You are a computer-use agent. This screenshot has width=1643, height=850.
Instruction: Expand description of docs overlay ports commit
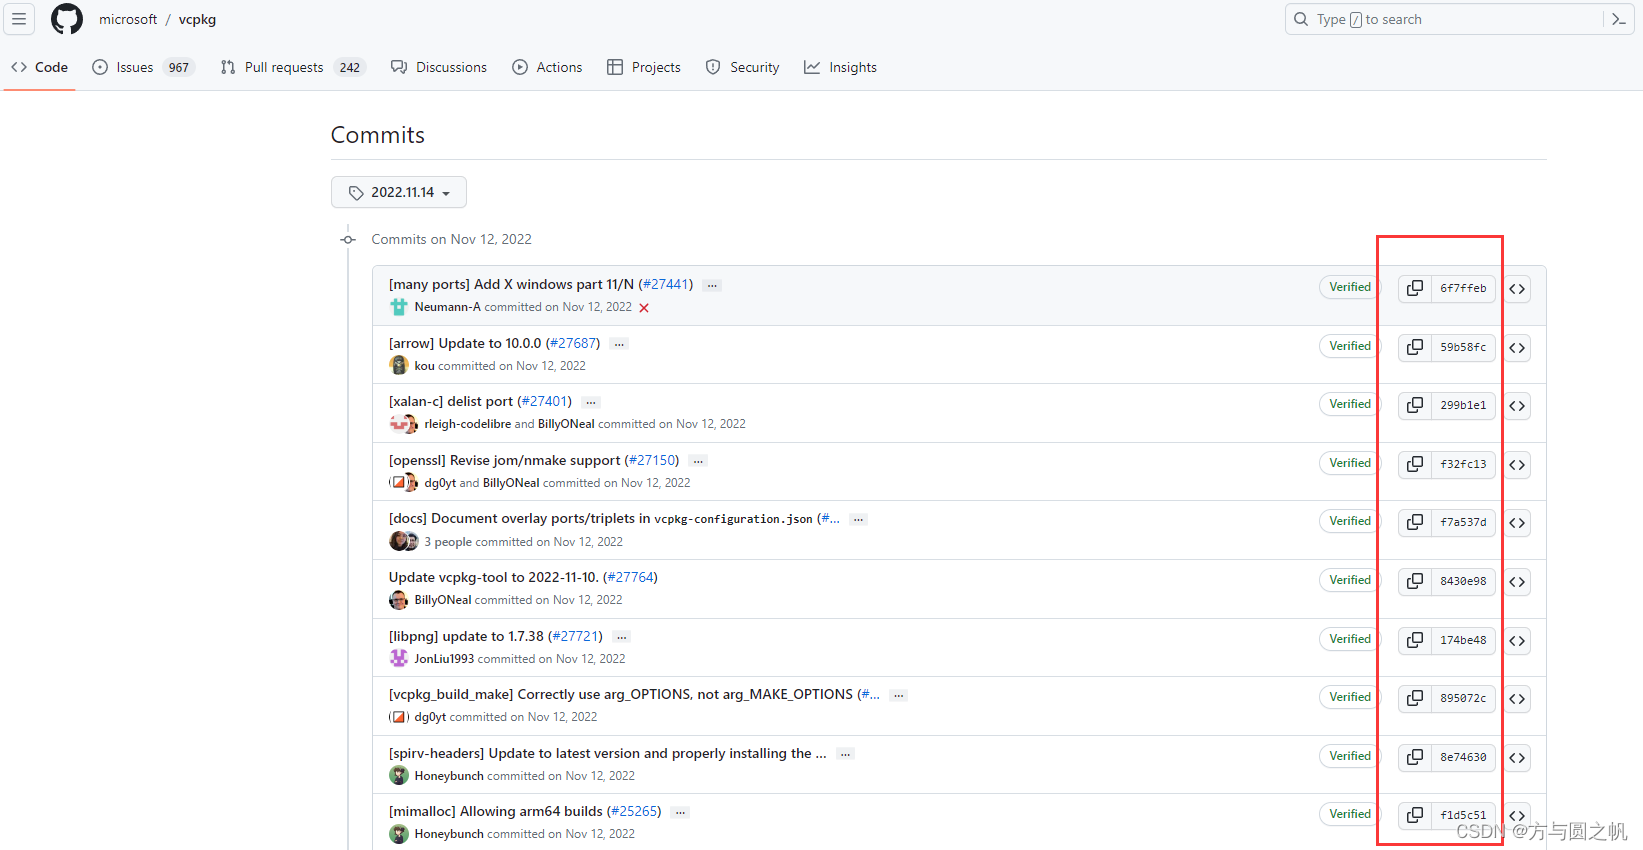pos(858,519)
